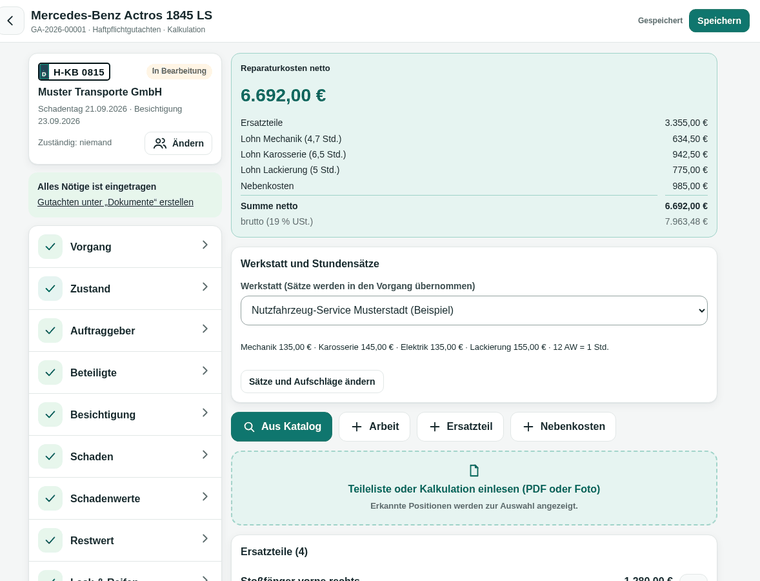
Task: Click the Ersatzteile 3.355,00 € row
Action: point(474,123)
